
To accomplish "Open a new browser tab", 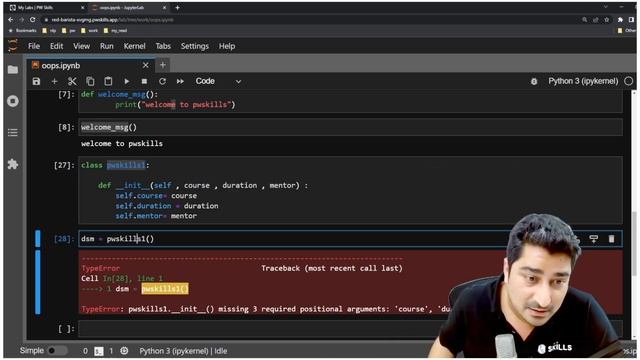I will [x=177, y=8].
